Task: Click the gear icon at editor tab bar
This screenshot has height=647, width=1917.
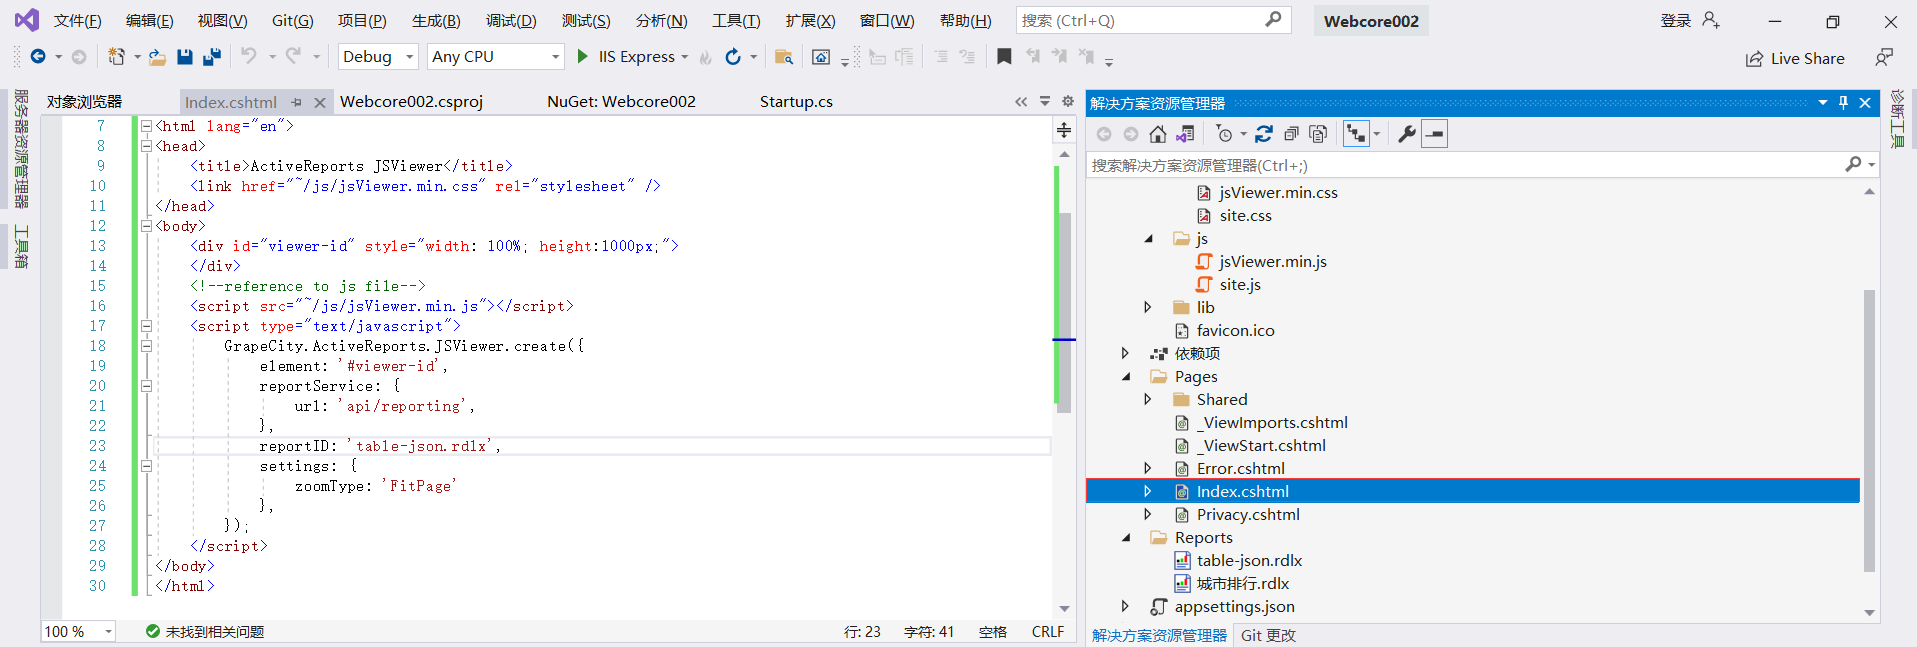Action: 1068,101
